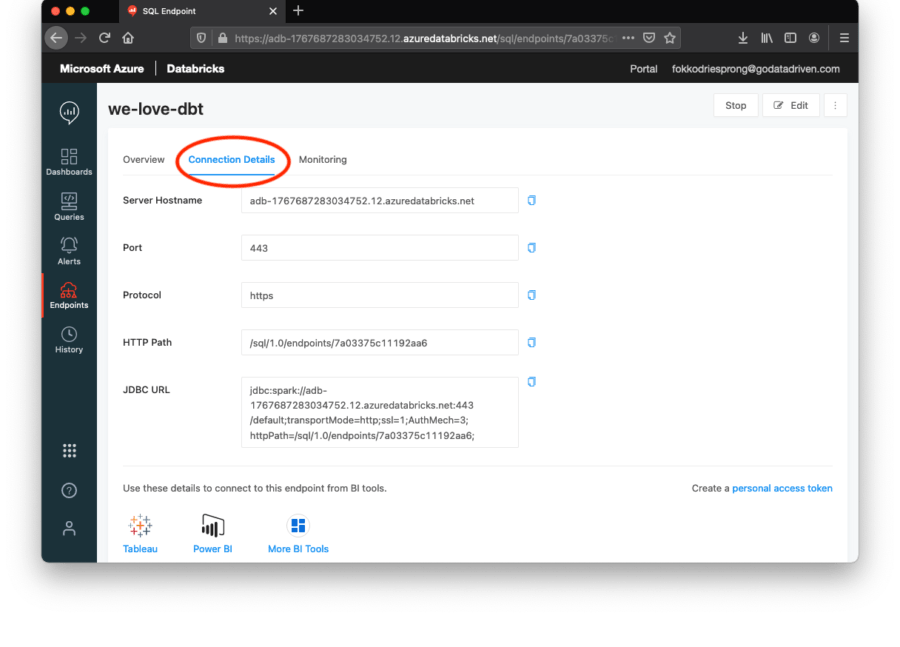
Task: Click the Server Hostname field
Action: 379,200
